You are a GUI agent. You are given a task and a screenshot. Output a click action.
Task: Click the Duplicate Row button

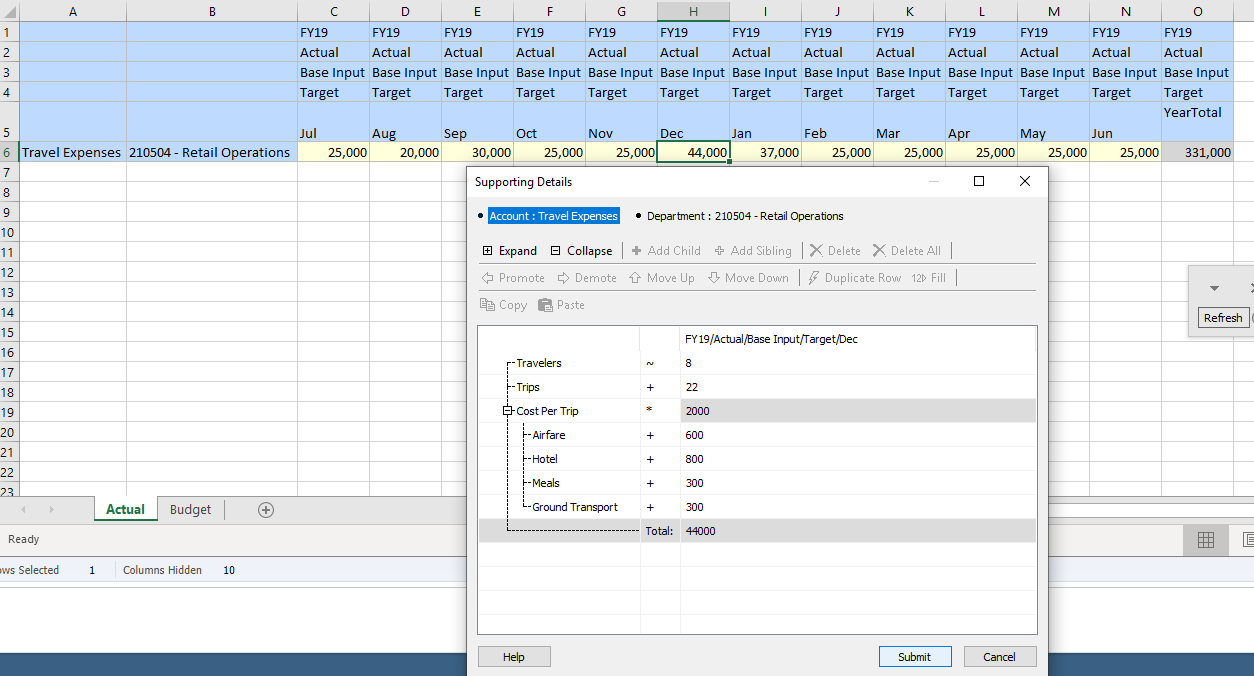(854, 278)
